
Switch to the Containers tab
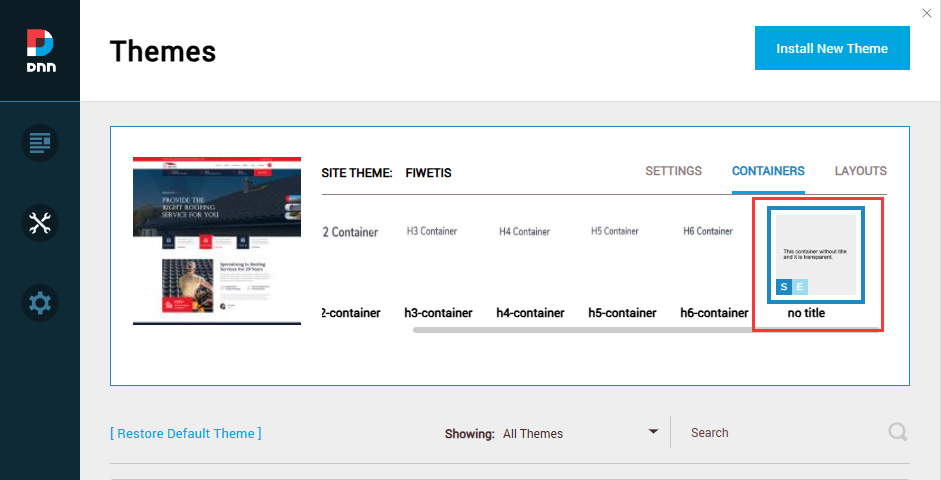coord(768,171)
